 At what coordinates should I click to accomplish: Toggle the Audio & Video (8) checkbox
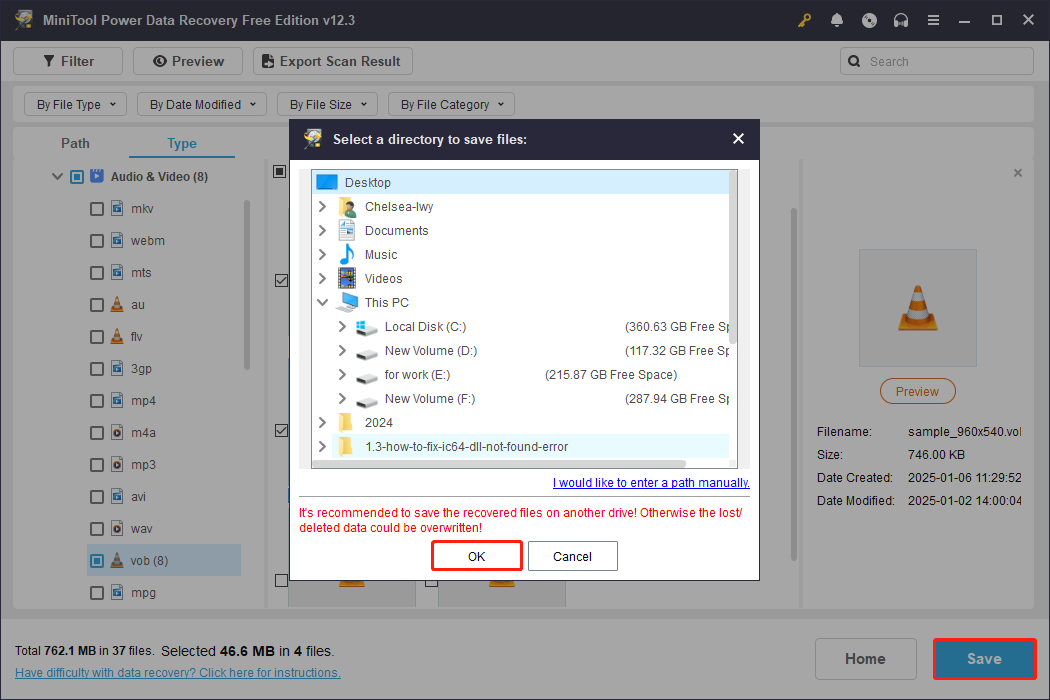tap(77, 177)
